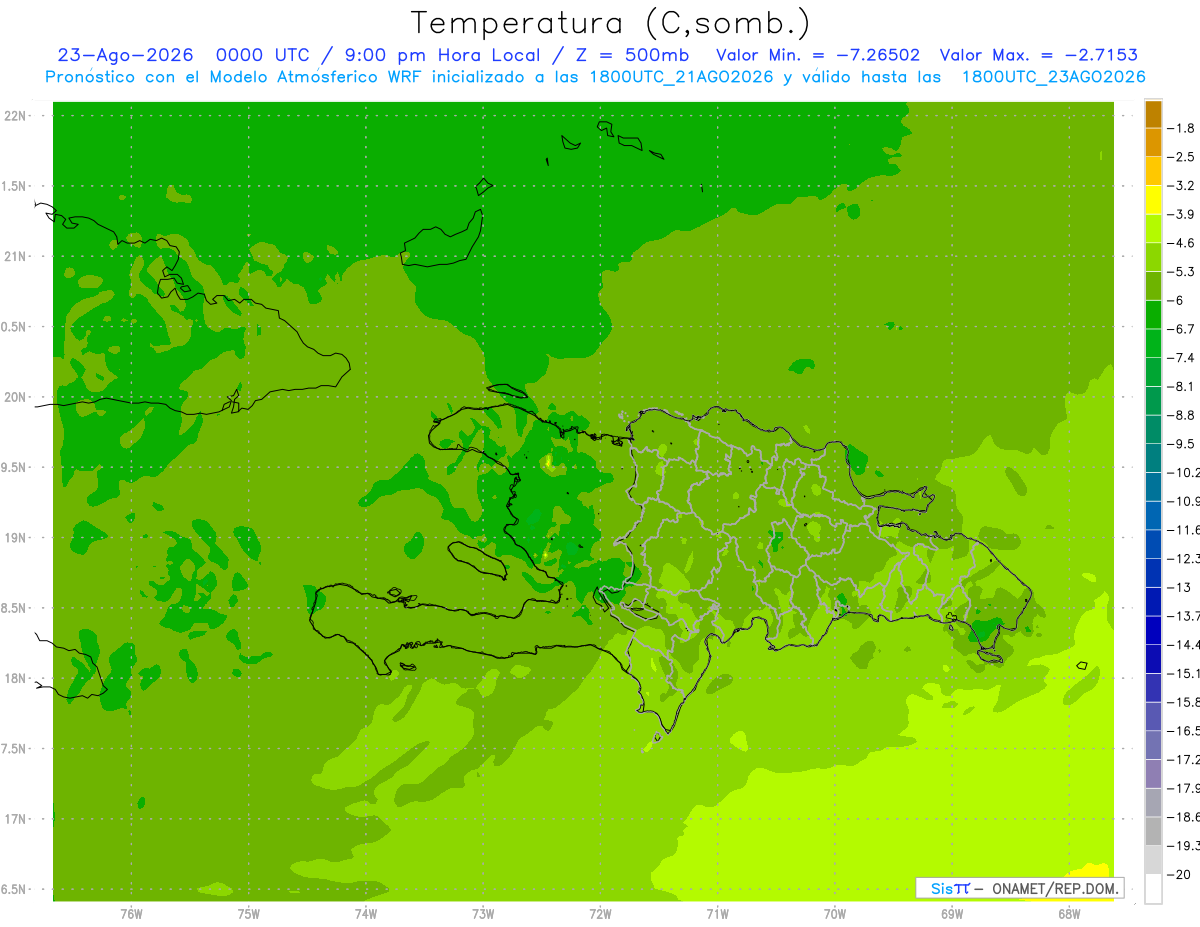
Task: Pick the olive-green swatch between -5.3 and -6
Action: click(x=1154, y=286)
